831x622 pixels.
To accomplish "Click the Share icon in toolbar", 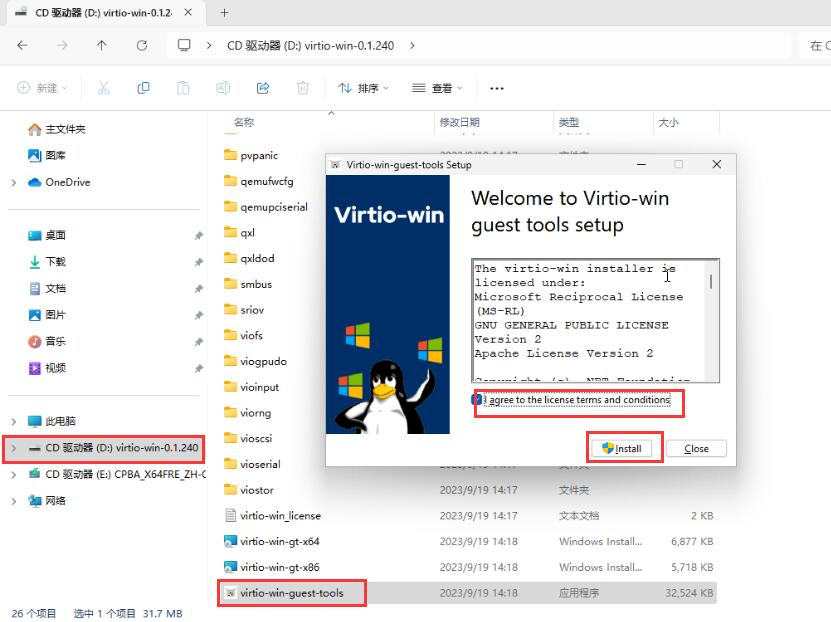I will (x=263, y=88).
